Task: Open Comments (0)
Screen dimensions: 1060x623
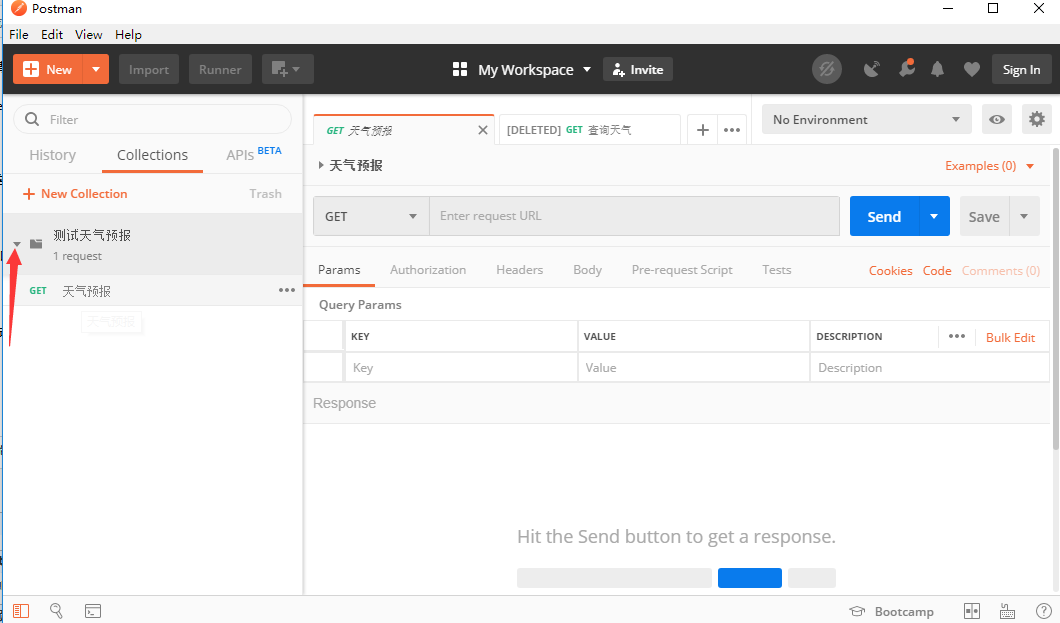Action: [1001, 270]
